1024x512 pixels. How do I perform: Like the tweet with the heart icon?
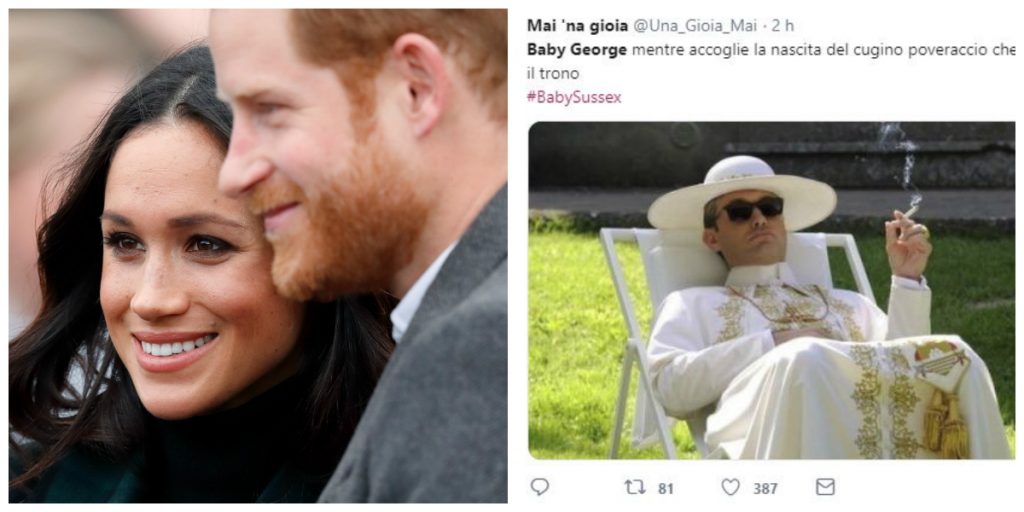point(730,487)
